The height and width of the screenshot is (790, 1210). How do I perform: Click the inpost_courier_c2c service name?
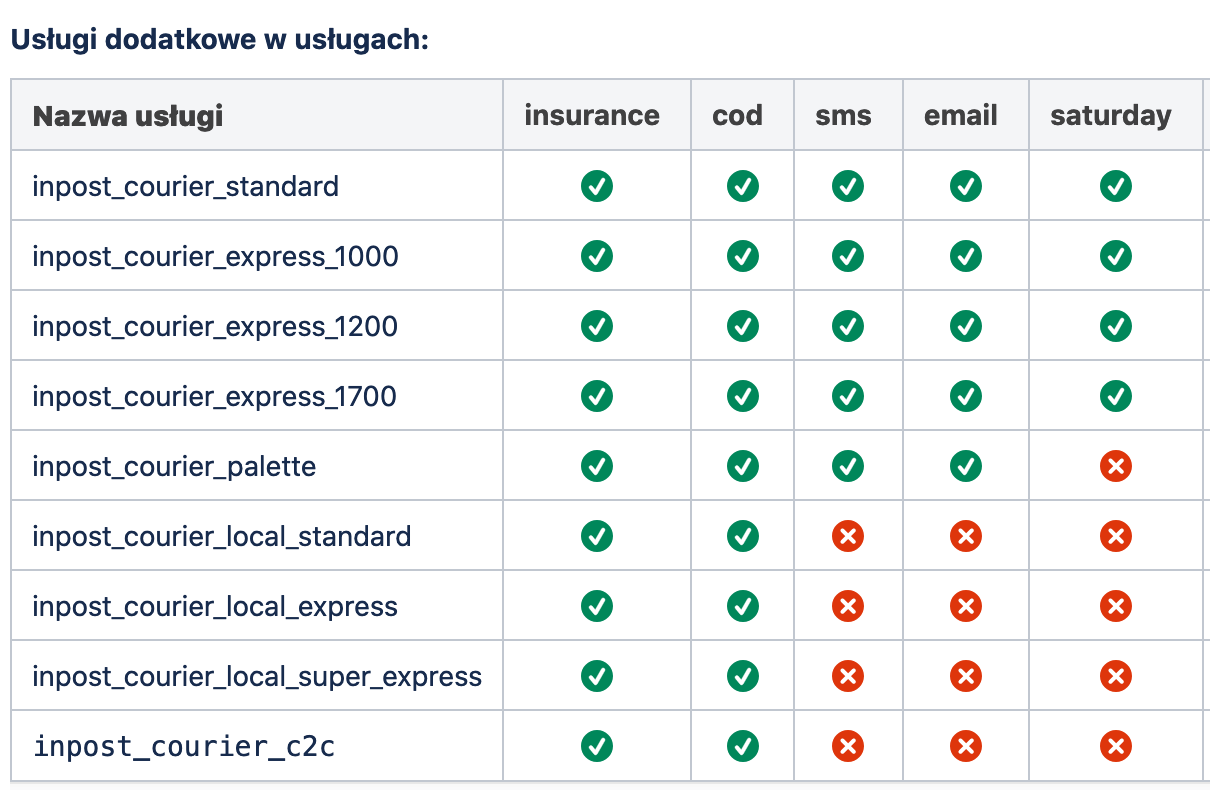pyautogui.click(x=184, y=747)
